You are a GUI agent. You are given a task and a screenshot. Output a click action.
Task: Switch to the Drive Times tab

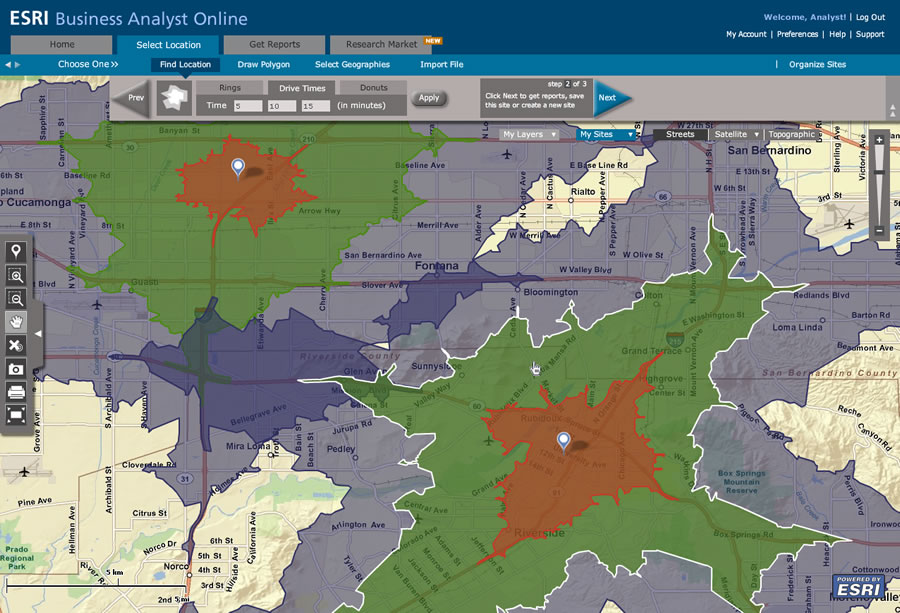pyautogui.click(x=302, y=88)
